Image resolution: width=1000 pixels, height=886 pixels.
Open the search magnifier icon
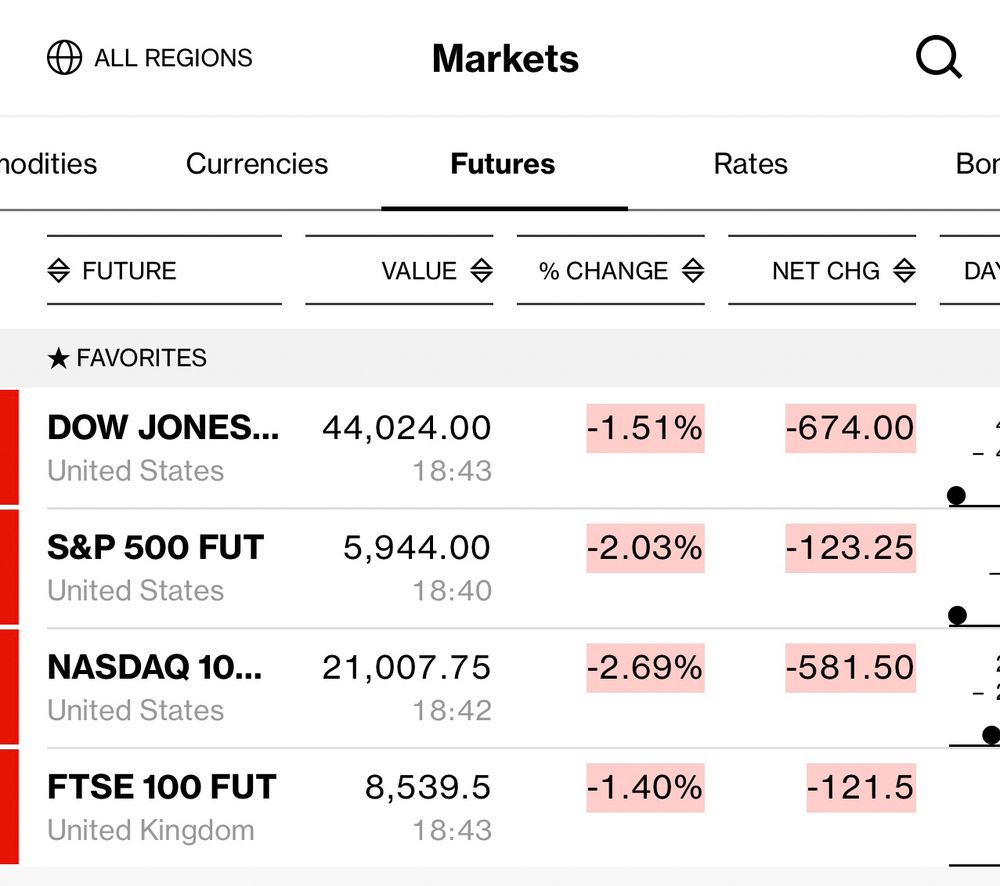click(x=938, y=59)
